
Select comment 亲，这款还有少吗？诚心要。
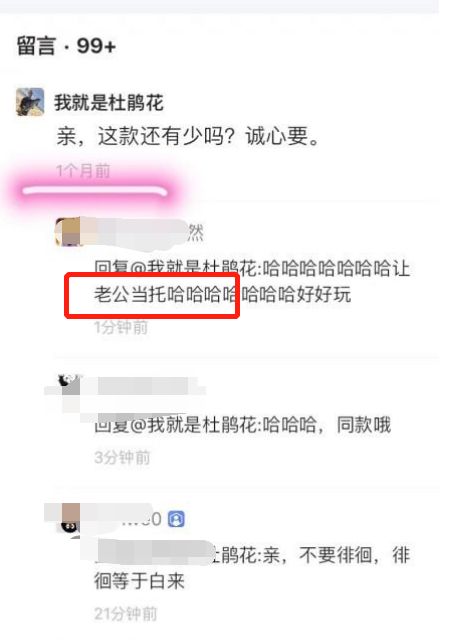pos(188,136)
